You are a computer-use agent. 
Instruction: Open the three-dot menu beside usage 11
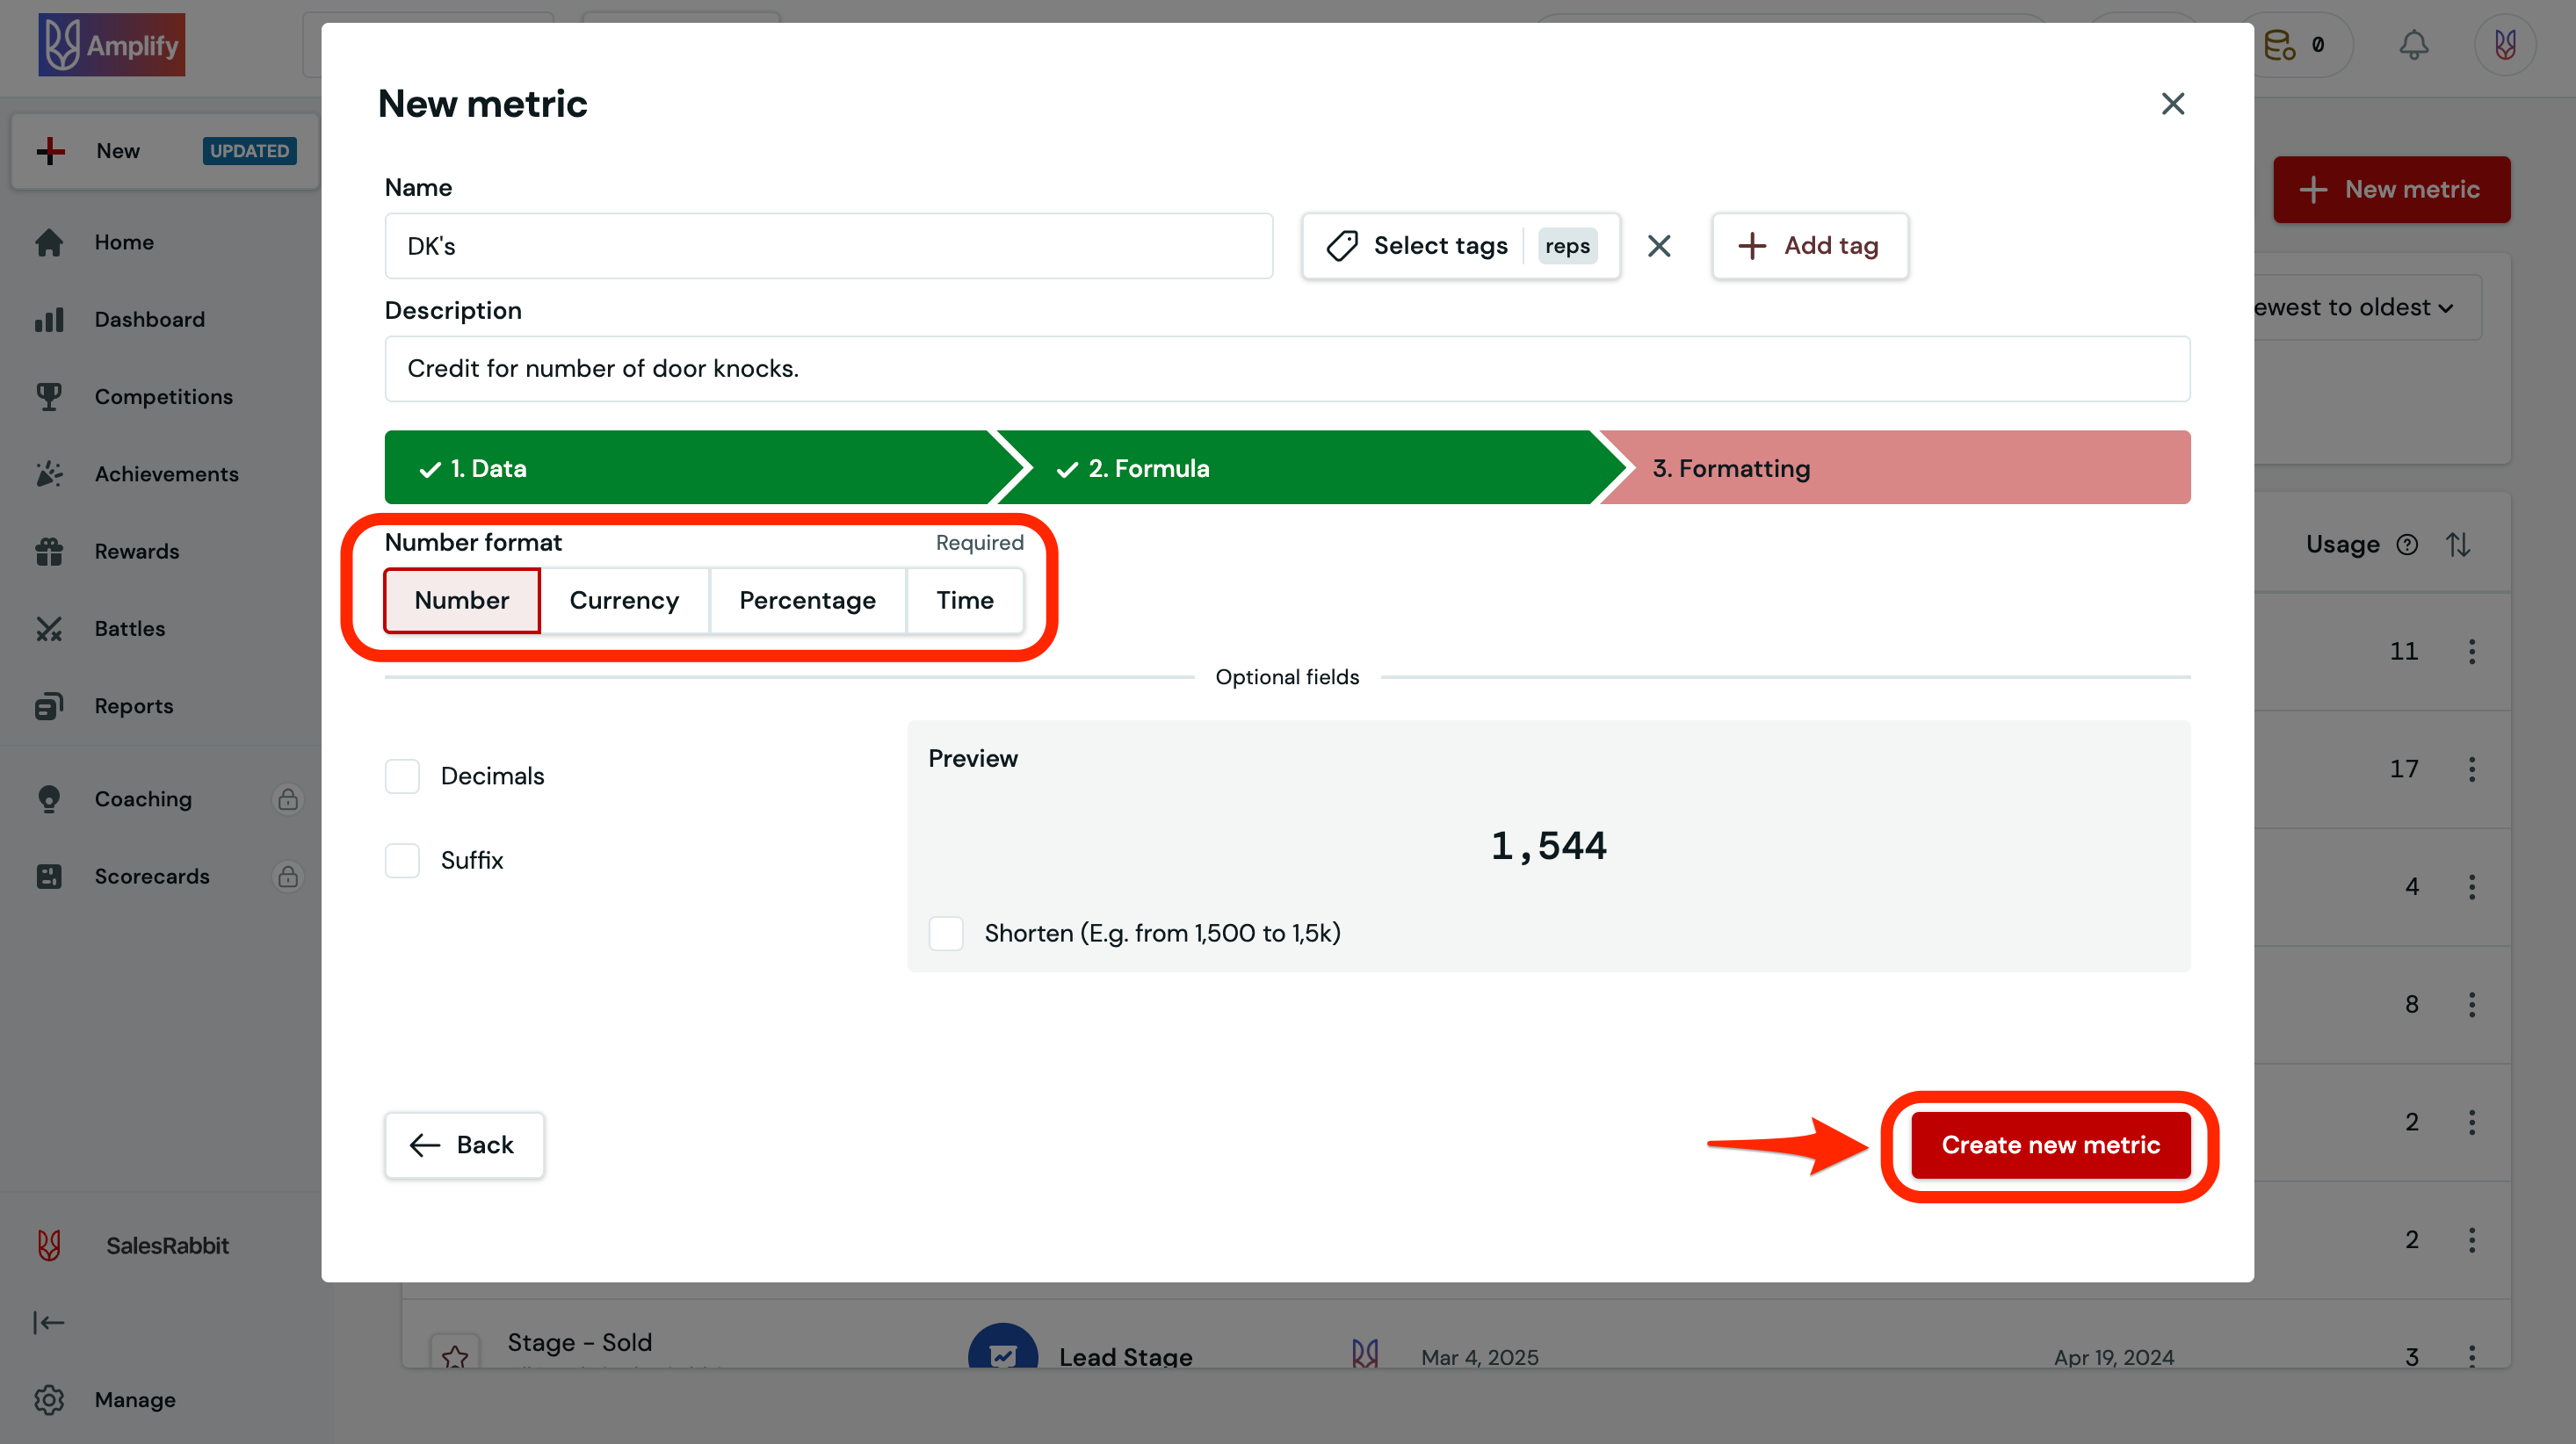click(x=2471, y=651)
